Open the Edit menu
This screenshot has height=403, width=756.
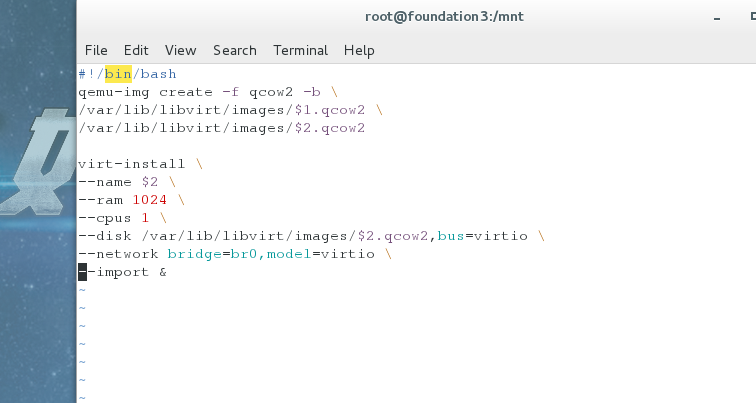[136, 50]
